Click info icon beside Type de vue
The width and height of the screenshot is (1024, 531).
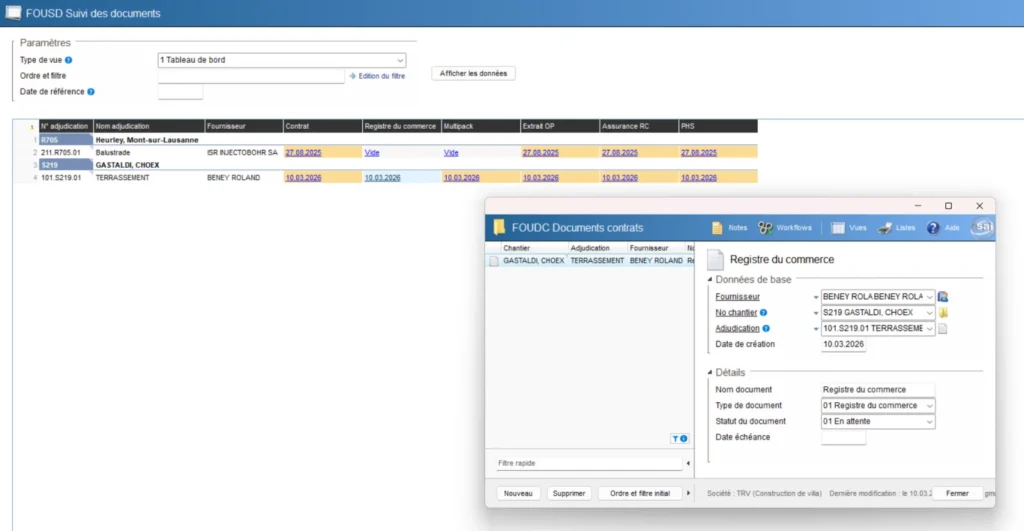click(x=69, y=60)
